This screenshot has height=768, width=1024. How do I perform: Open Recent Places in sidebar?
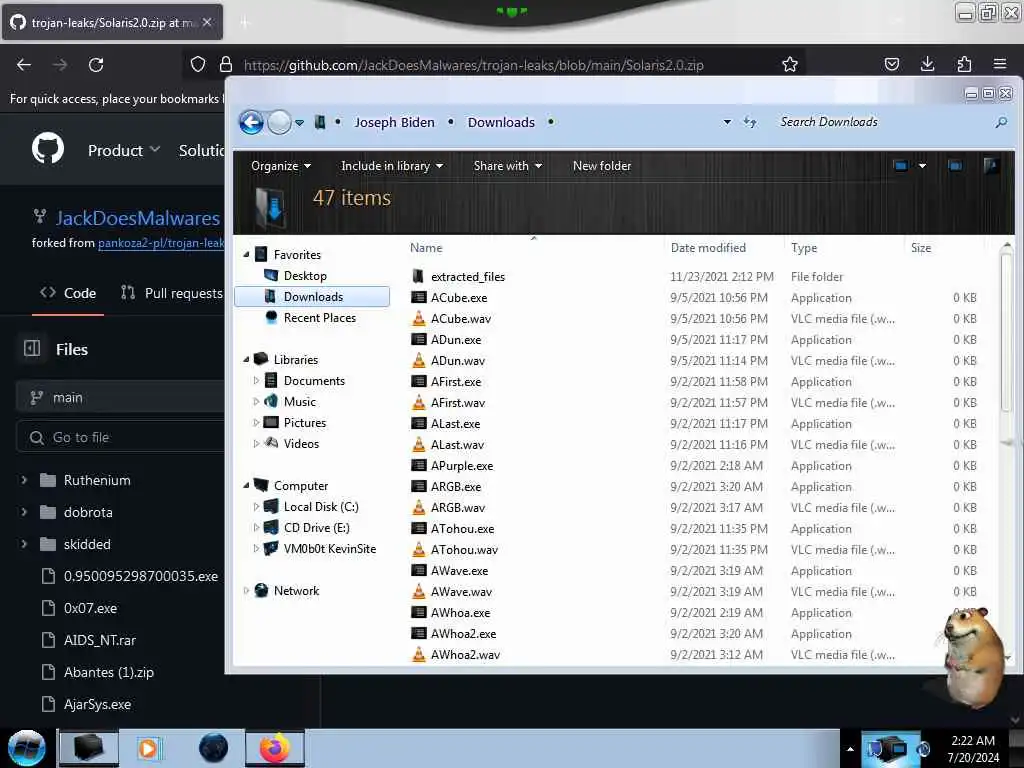pos(319,317)
